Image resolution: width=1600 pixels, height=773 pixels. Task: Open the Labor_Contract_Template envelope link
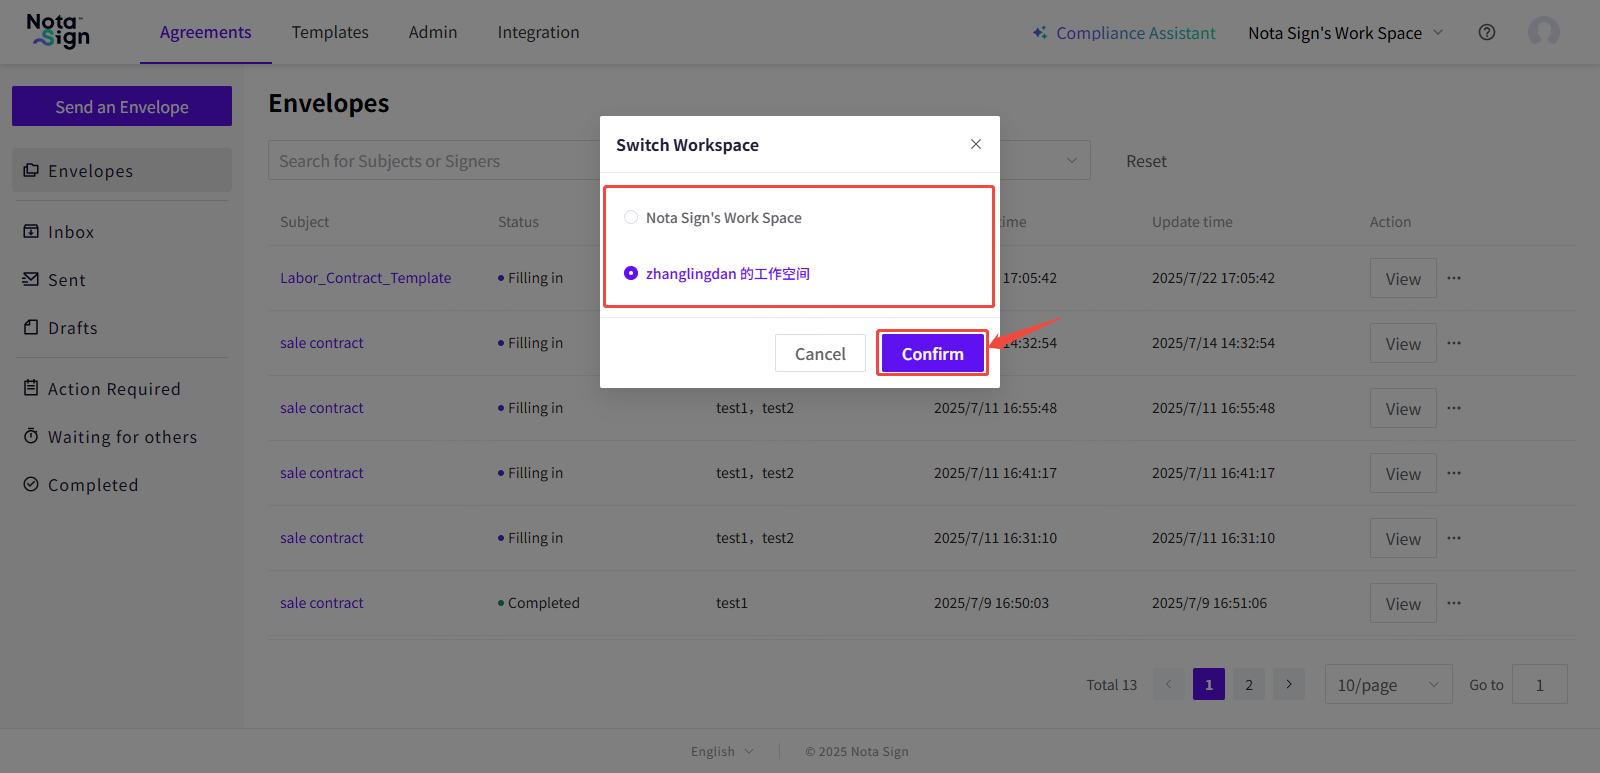(x=365, y=278)
